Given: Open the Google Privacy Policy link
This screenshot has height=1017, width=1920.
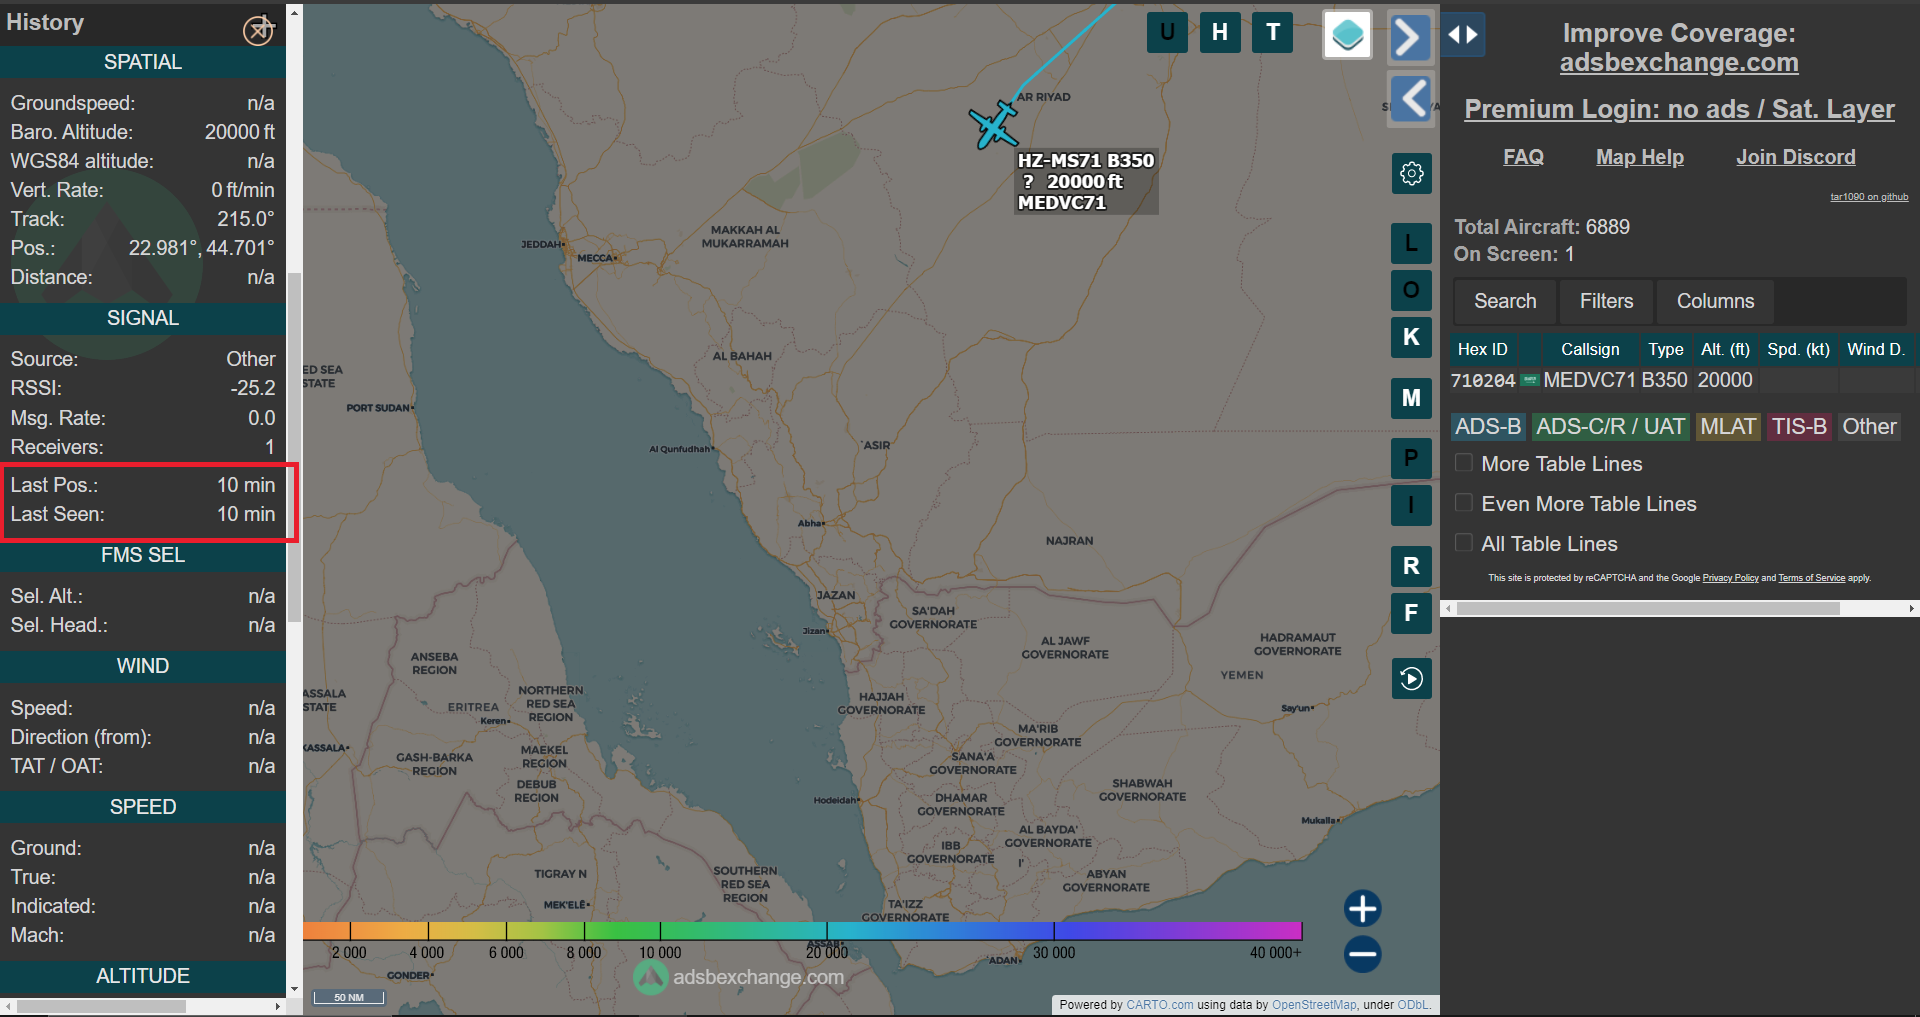Looking at the screenshot, I should click(x=1730, y=578).
